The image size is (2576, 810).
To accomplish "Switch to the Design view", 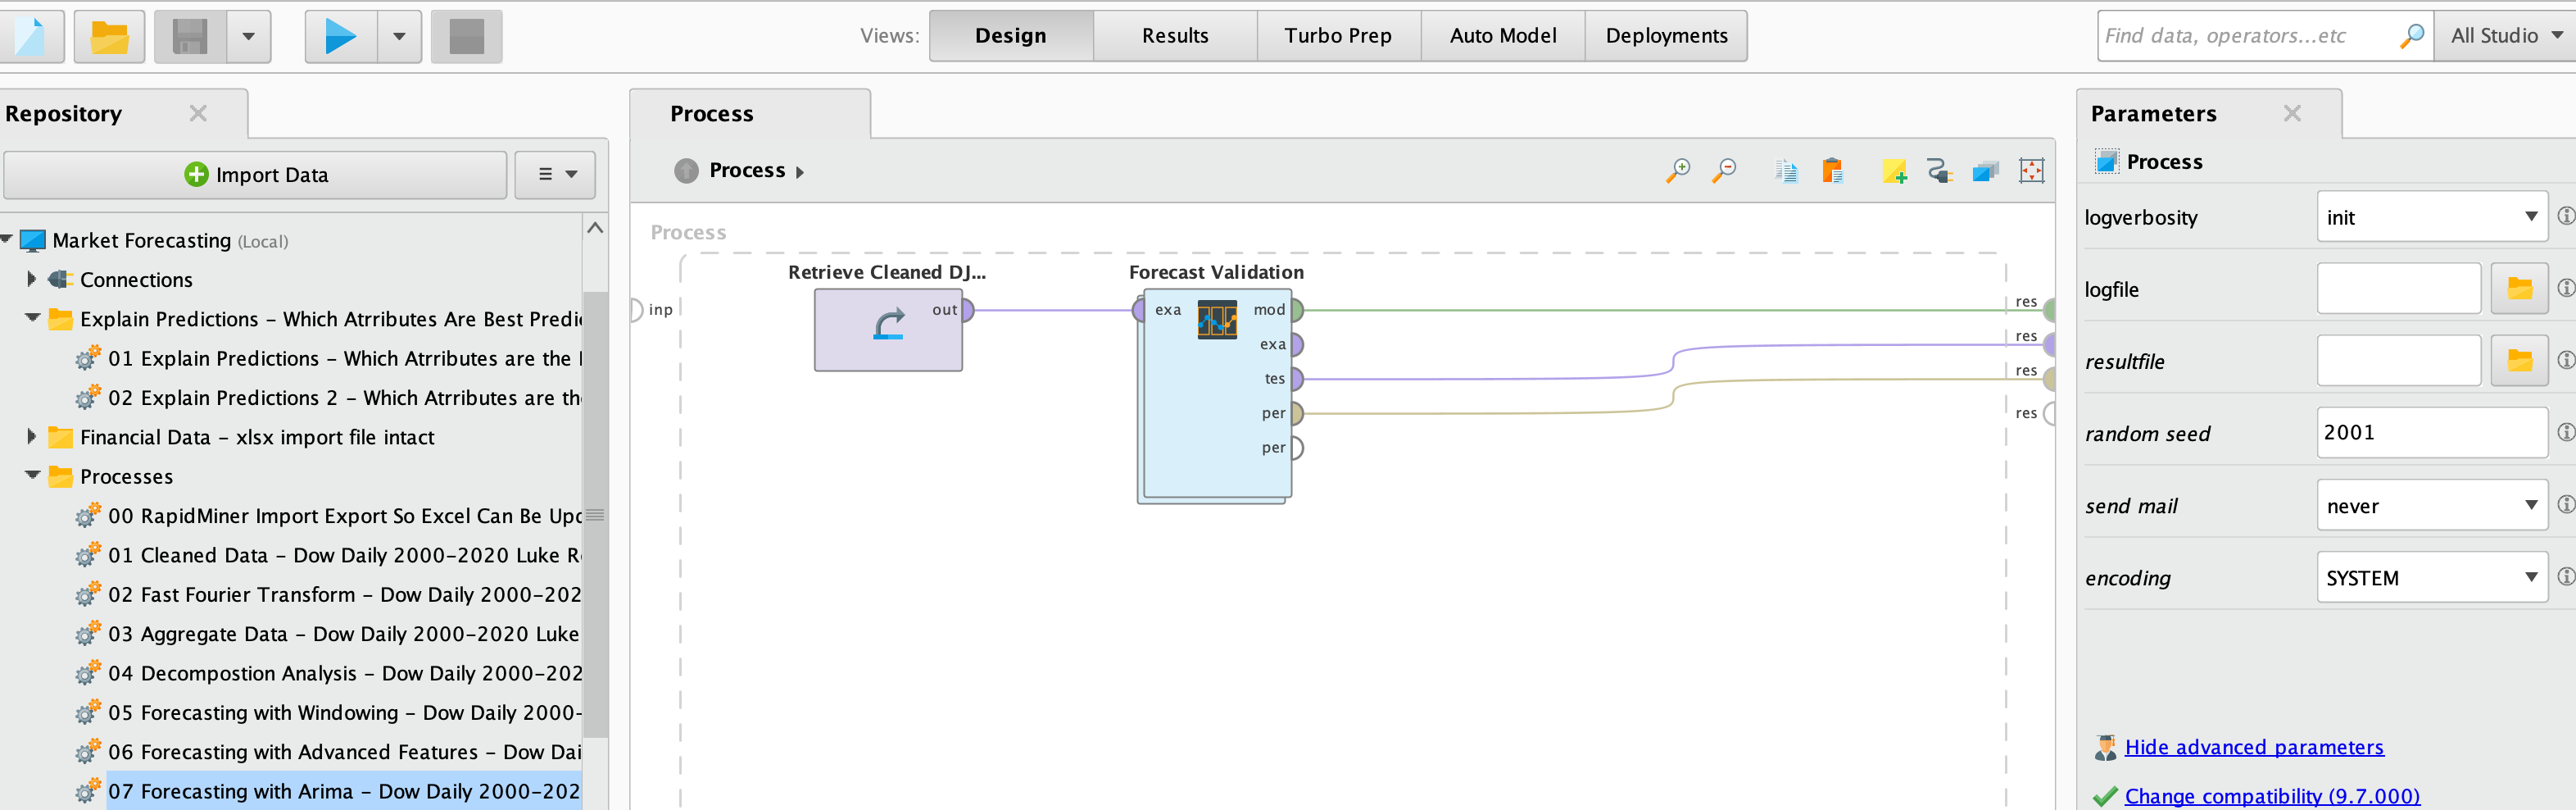I will [1011, 36].
